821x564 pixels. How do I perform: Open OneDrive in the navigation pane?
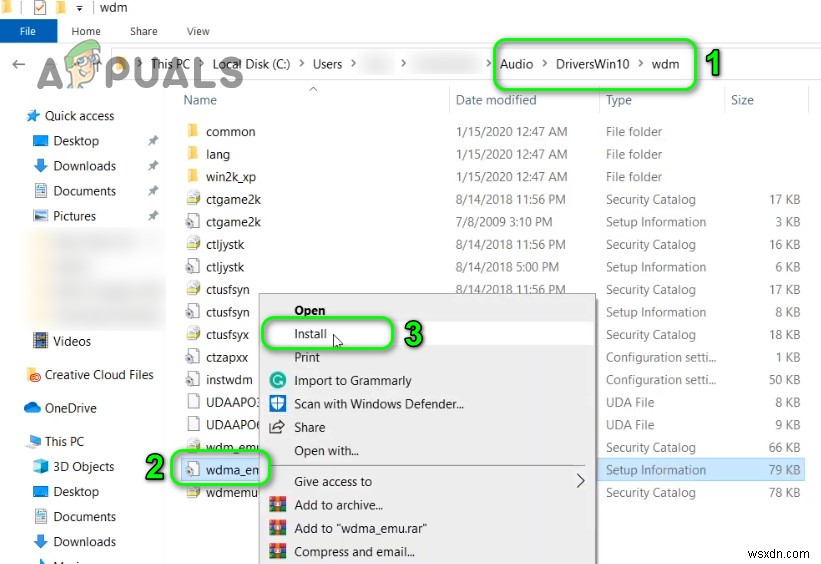pos(70,408)
